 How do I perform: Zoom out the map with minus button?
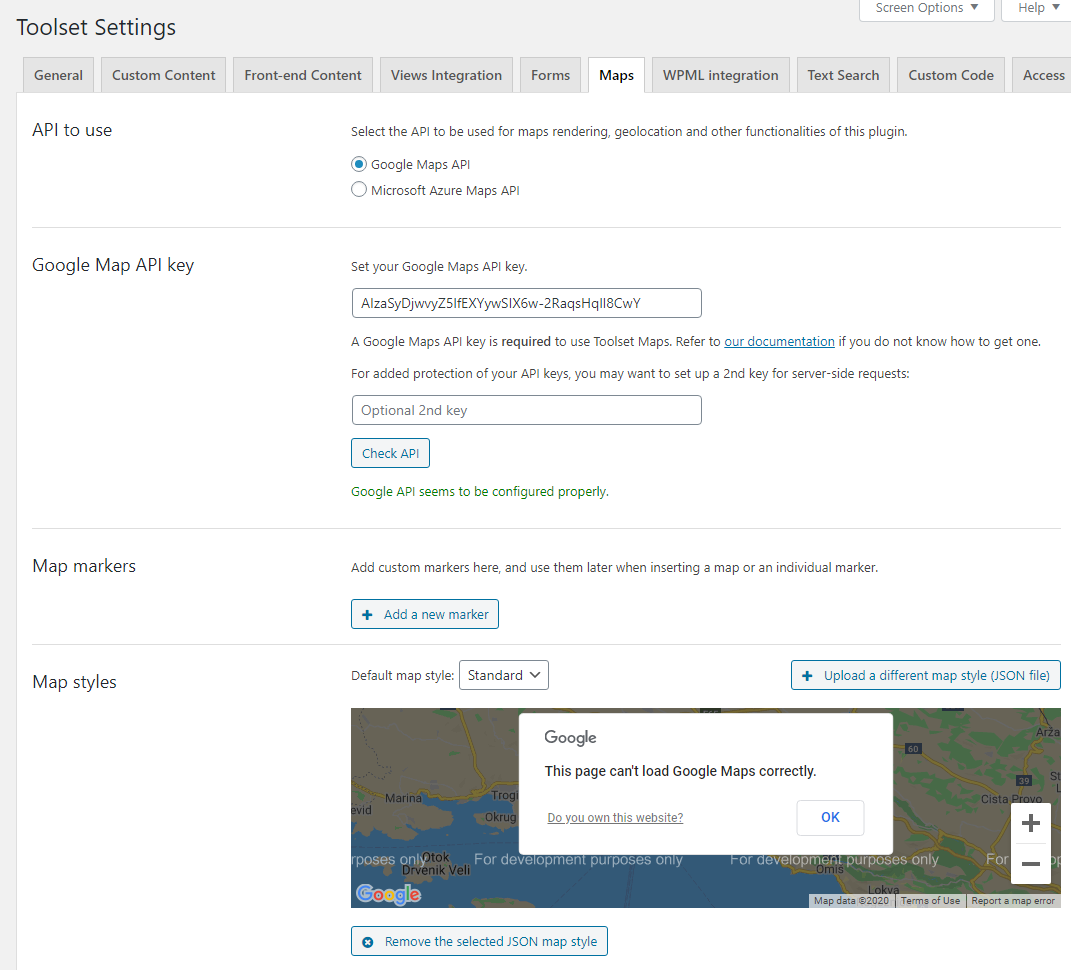coord(1031,864)
